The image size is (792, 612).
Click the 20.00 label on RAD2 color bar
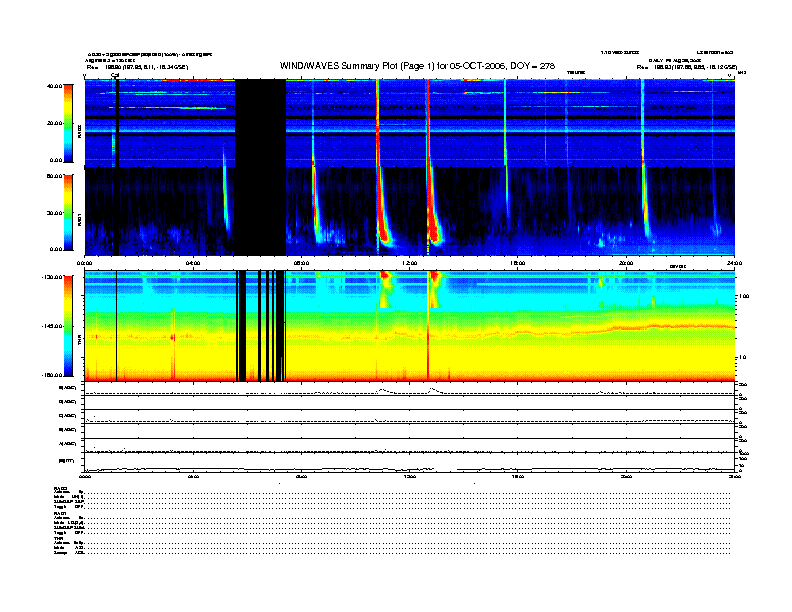[54, 123]
